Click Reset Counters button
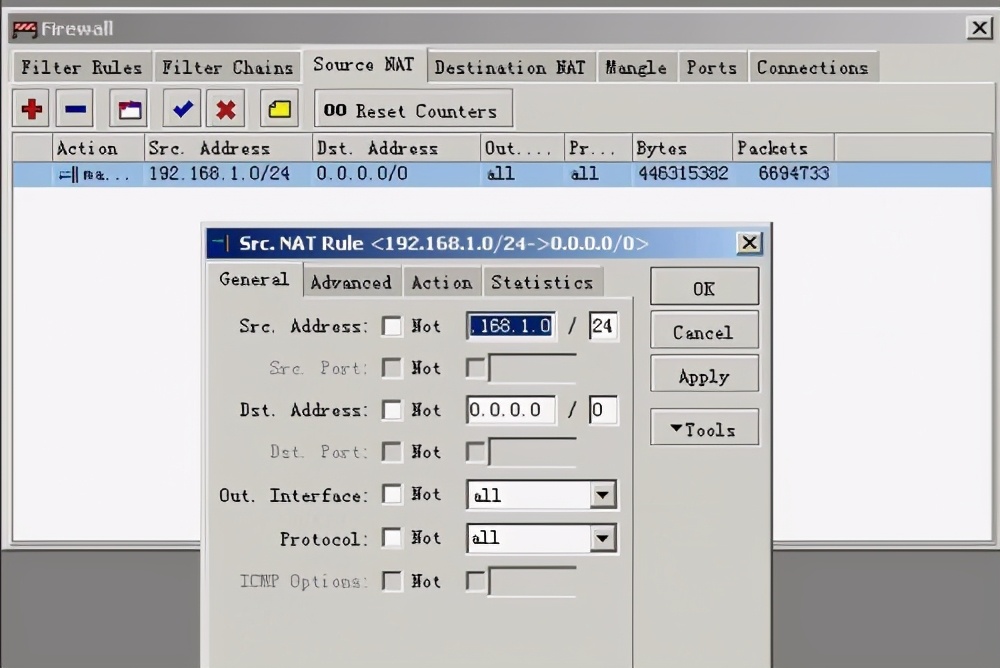Image resolution: width=1000 pixels, height=668 pixels. pyautogui.click(x=412, y=111)
